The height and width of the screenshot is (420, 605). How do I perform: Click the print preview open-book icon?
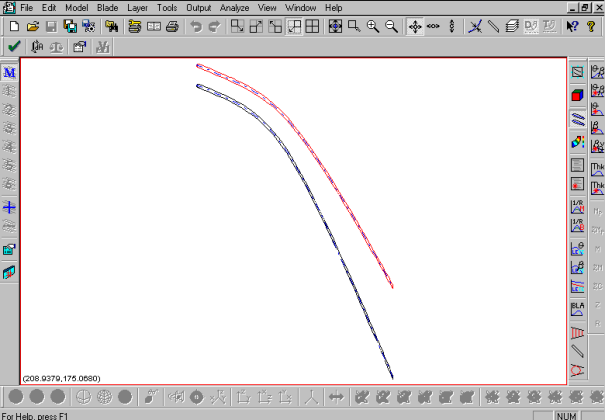tap(154, 26)
